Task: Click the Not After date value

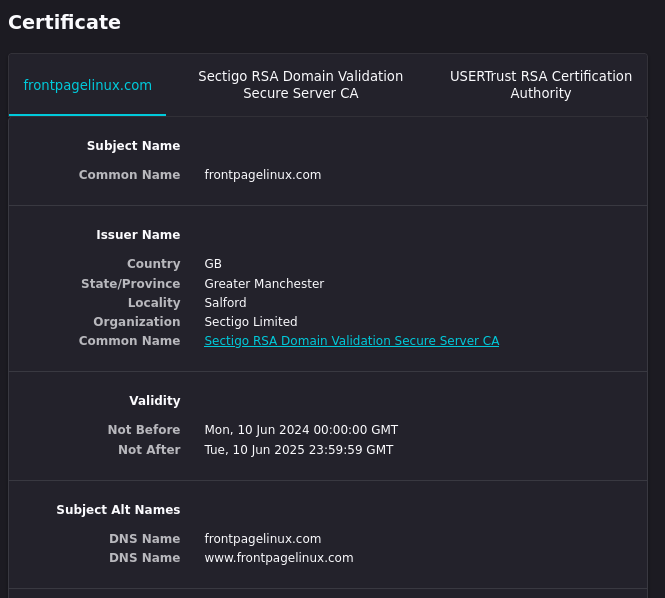Action: point(299,450)
